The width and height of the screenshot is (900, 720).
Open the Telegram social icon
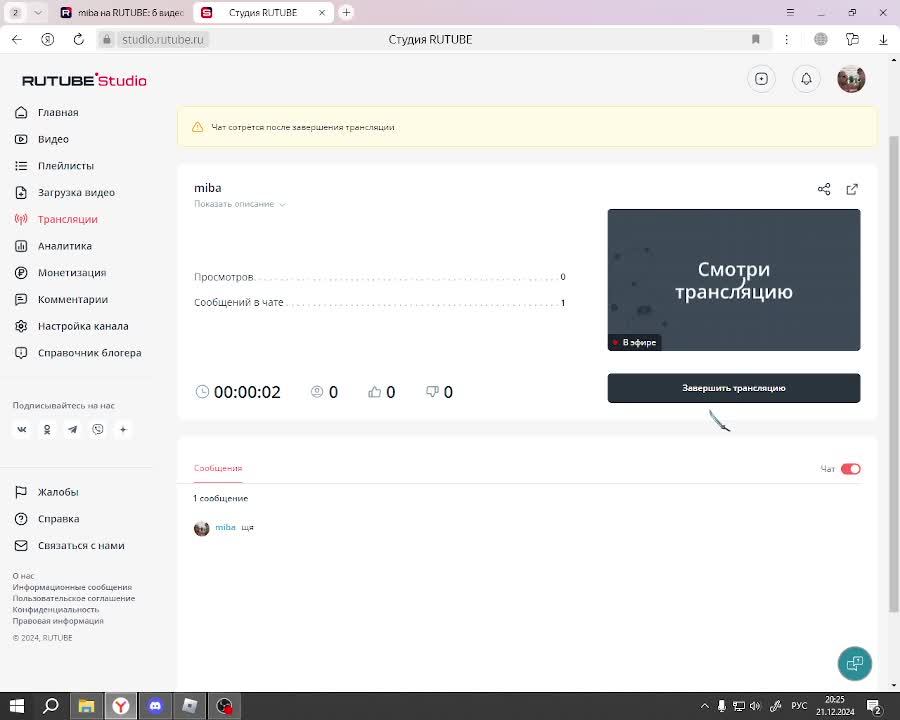(72, 429)
